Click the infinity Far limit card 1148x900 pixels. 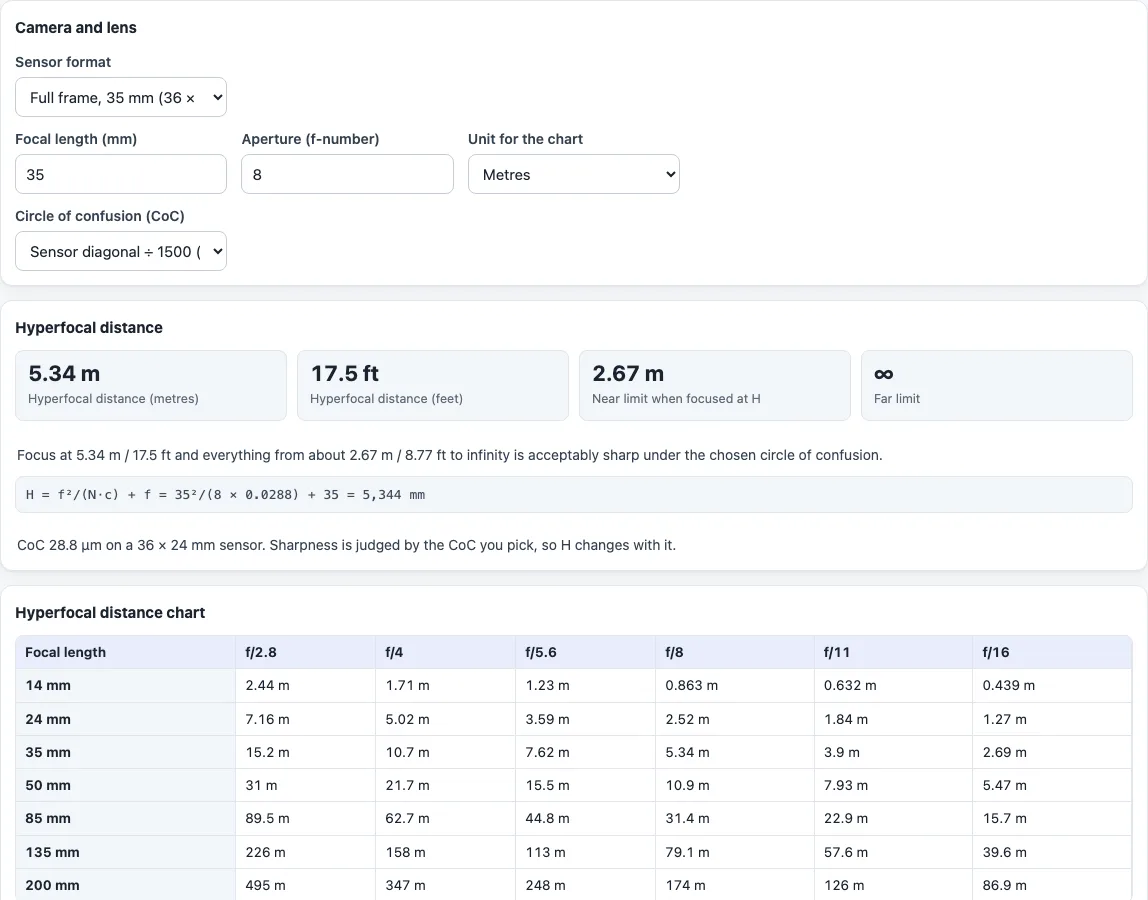coord(996,385)
